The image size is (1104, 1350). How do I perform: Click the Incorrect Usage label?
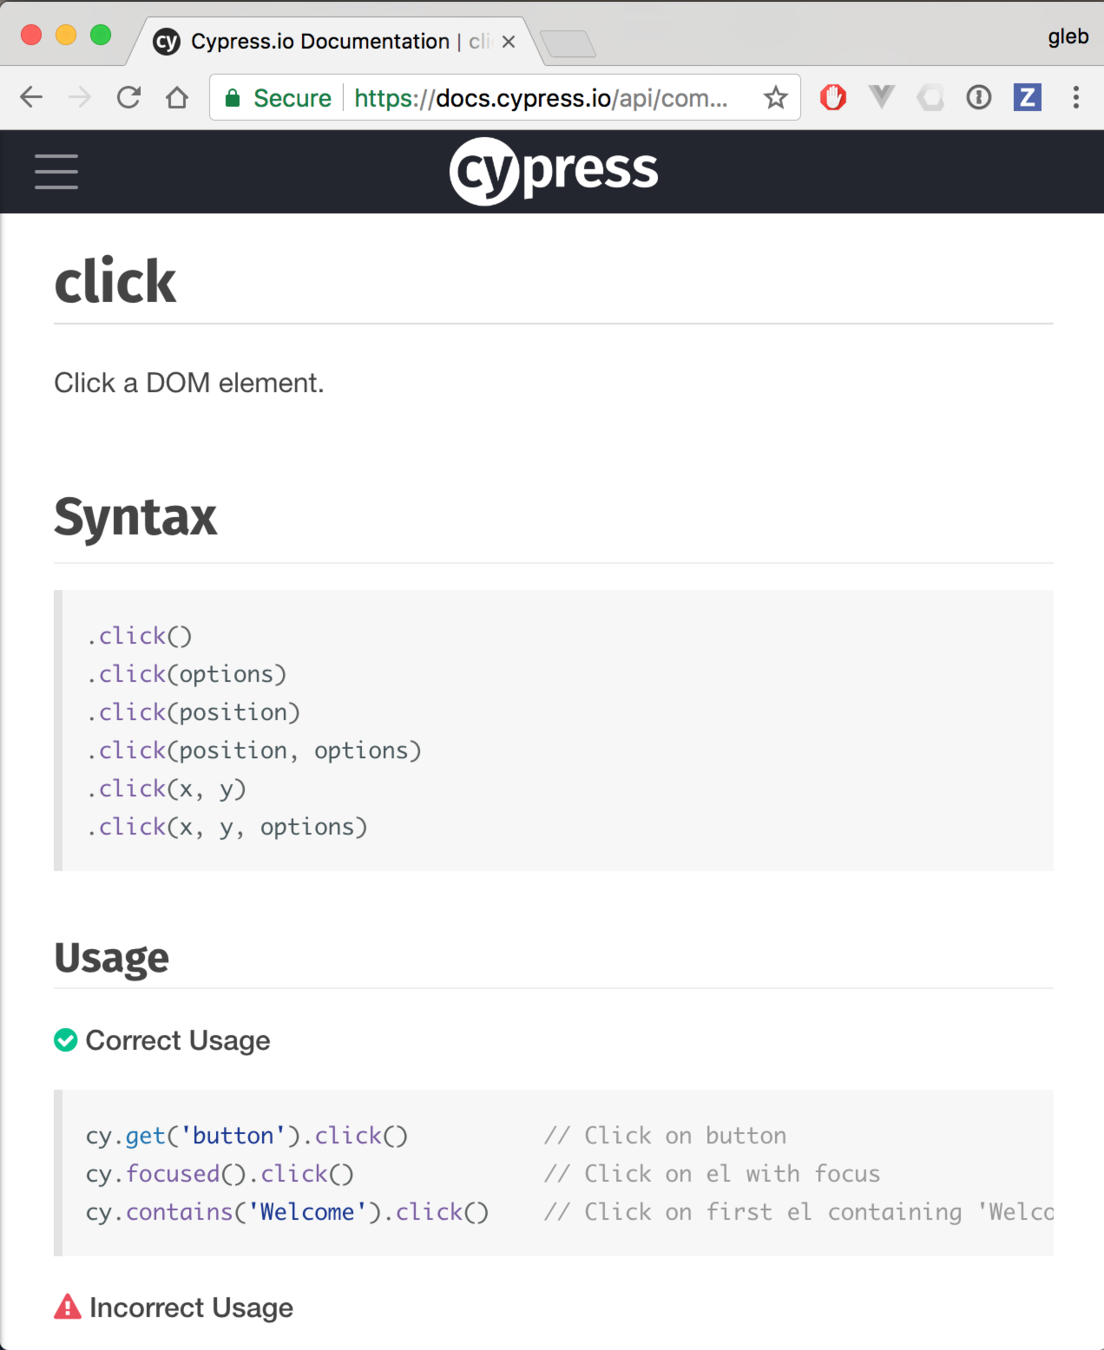[x=191, y=1307]
